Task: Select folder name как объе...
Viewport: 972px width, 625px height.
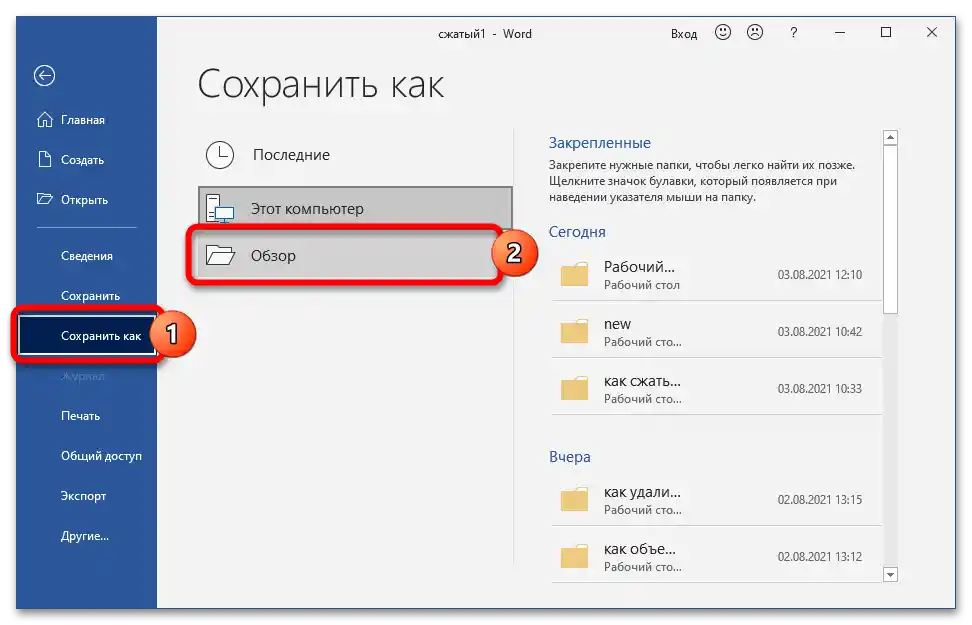Action: [x=640, y=549]
